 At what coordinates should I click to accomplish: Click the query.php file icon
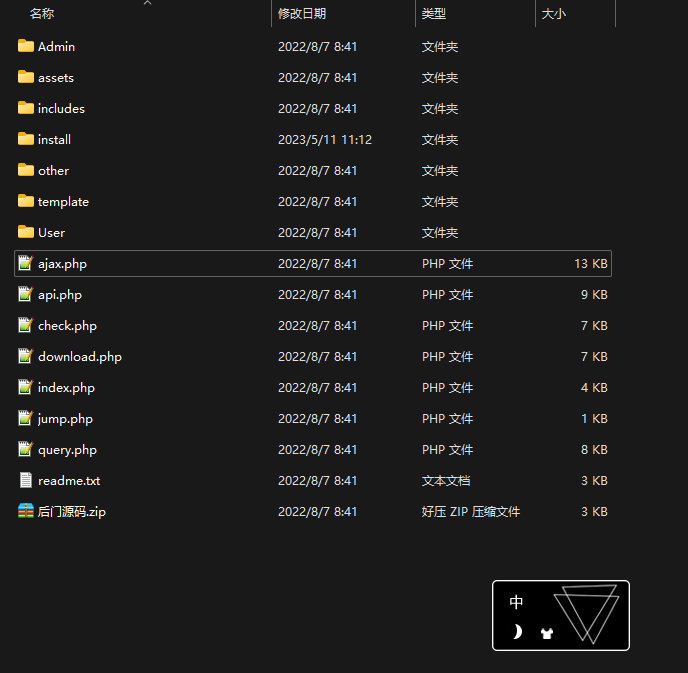[26, 449]
